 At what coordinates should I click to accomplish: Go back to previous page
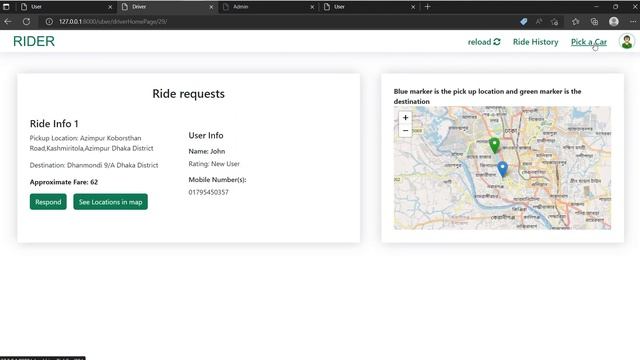click(8, 22)
